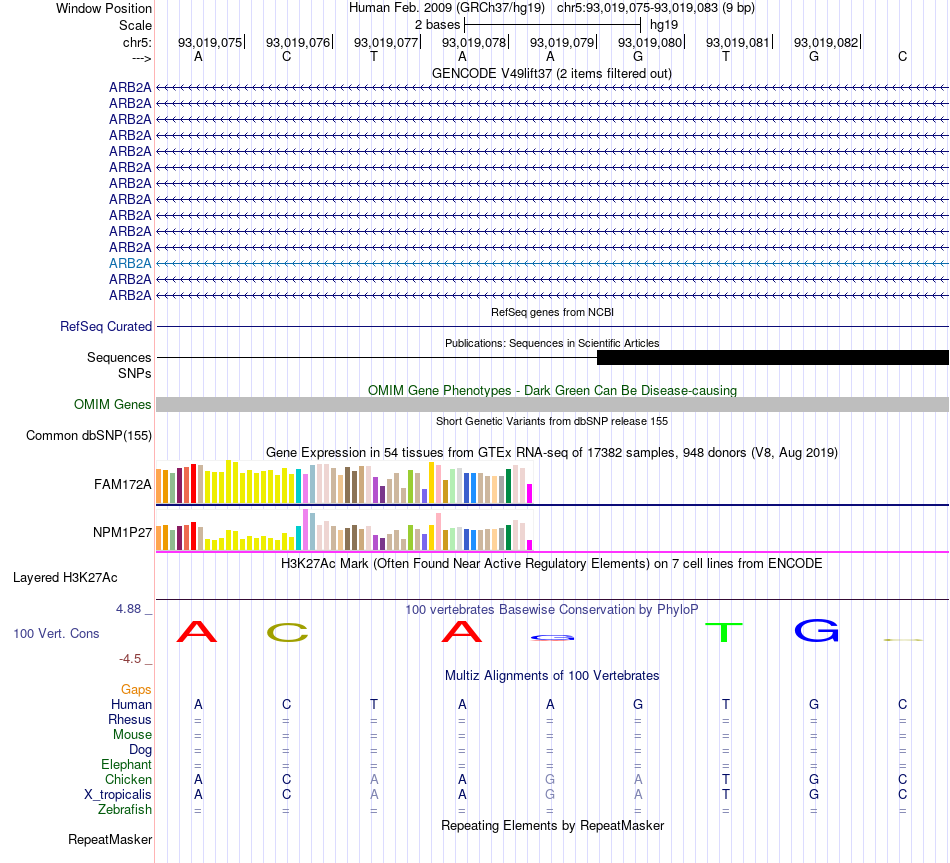950x863 pixels.
Task: Click the large blue G conservation letter
Action: pyautogui.click(x=817, y=630)
